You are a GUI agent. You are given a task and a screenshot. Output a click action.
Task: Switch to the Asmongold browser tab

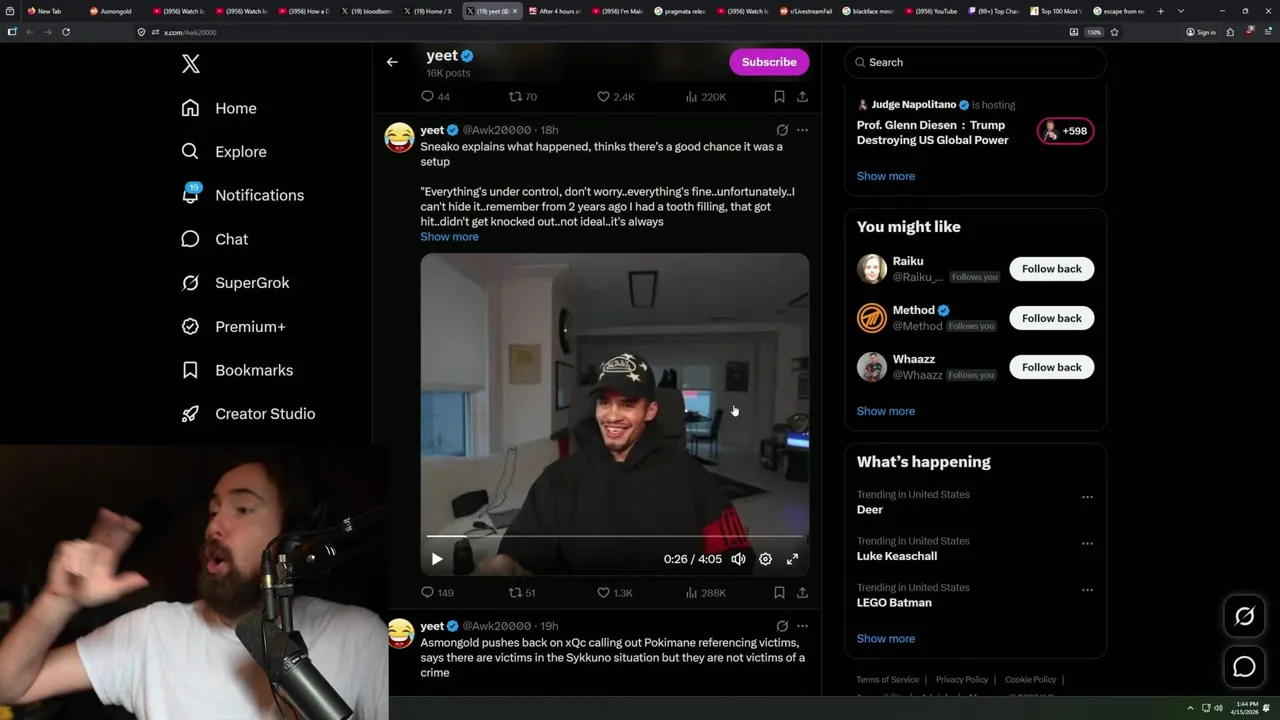[x=112, y=11]
